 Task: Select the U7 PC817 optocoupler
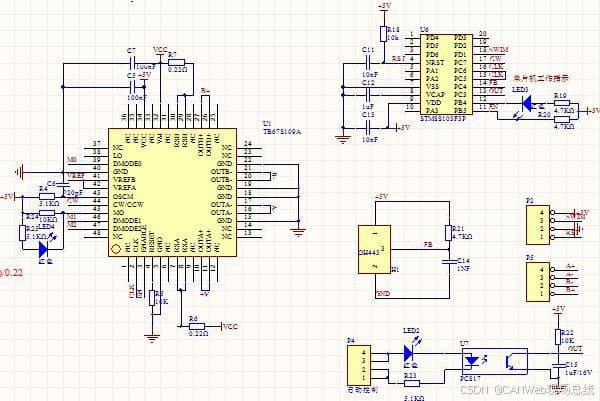pos(495,361)
